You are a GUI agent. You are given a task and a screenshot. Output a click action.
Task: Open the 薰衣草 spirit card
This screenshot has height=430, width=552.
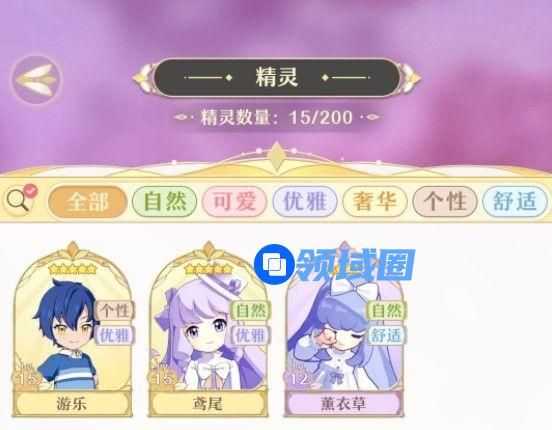click(x=344, y=330)
